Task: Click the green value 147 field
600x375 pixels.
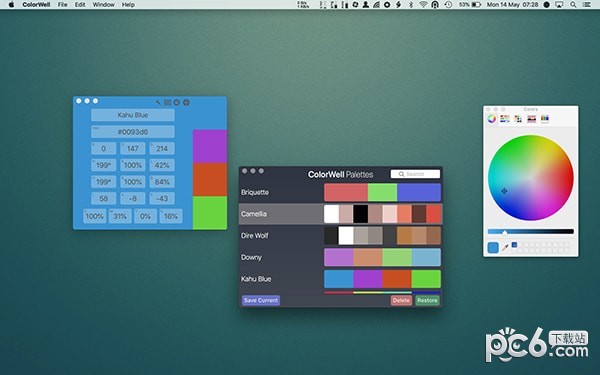Action: coord(133,148)
